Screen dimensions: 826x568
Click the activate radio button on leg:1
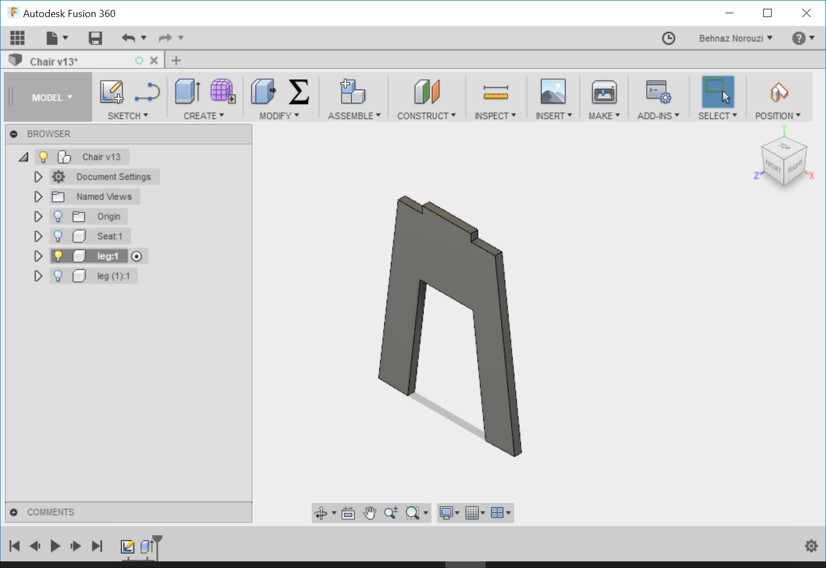coord(136,257)
